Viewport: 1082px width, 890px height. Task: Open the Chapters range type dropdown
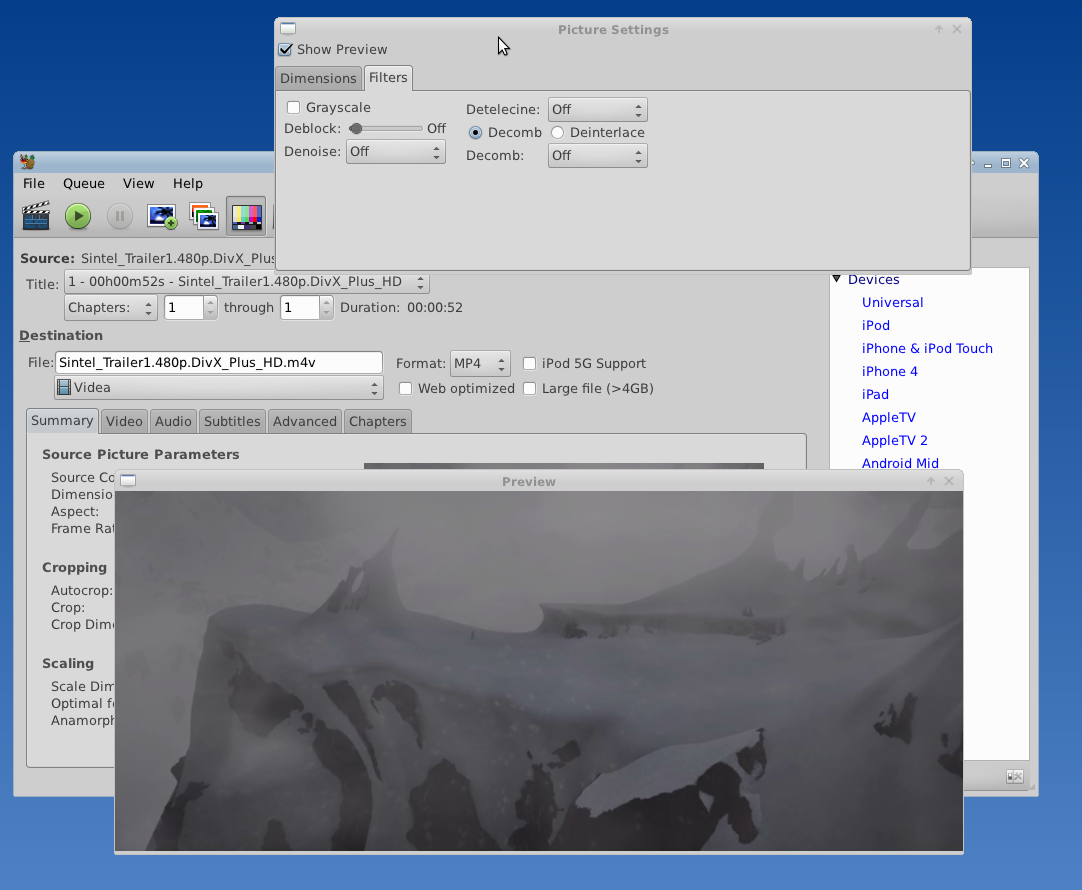[111, 308]
